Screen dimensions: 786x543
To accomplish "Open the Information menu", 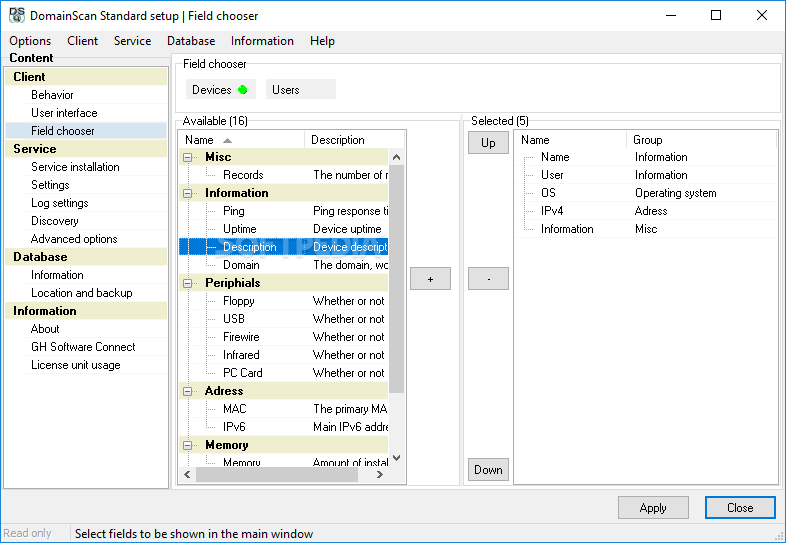I will pyautogui.click(x=262, y=41).
